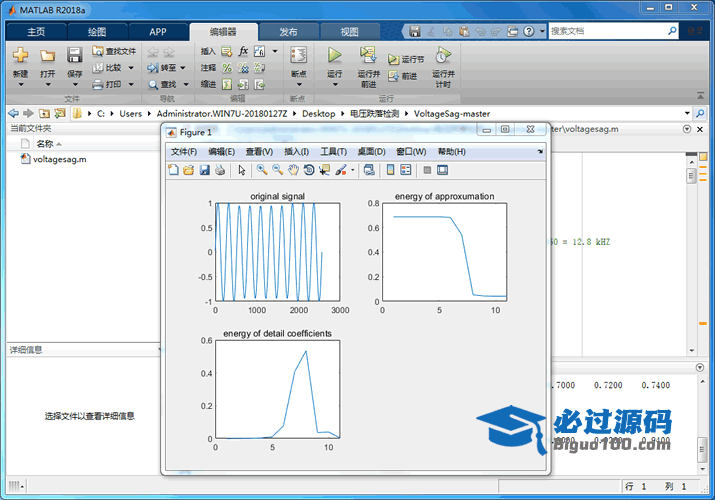Image resolution: width=715 pixels, height=500 pixels.
Task: Open Figure 1 查看(V) menu
Action: tap(259, 152)
